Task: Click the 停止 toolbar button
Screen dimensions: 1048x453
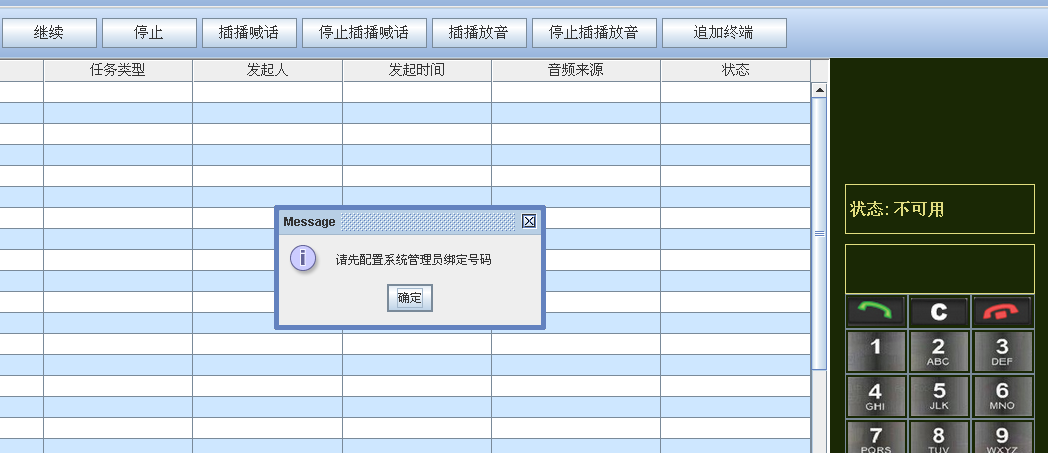Action: (x=149, y=33)
